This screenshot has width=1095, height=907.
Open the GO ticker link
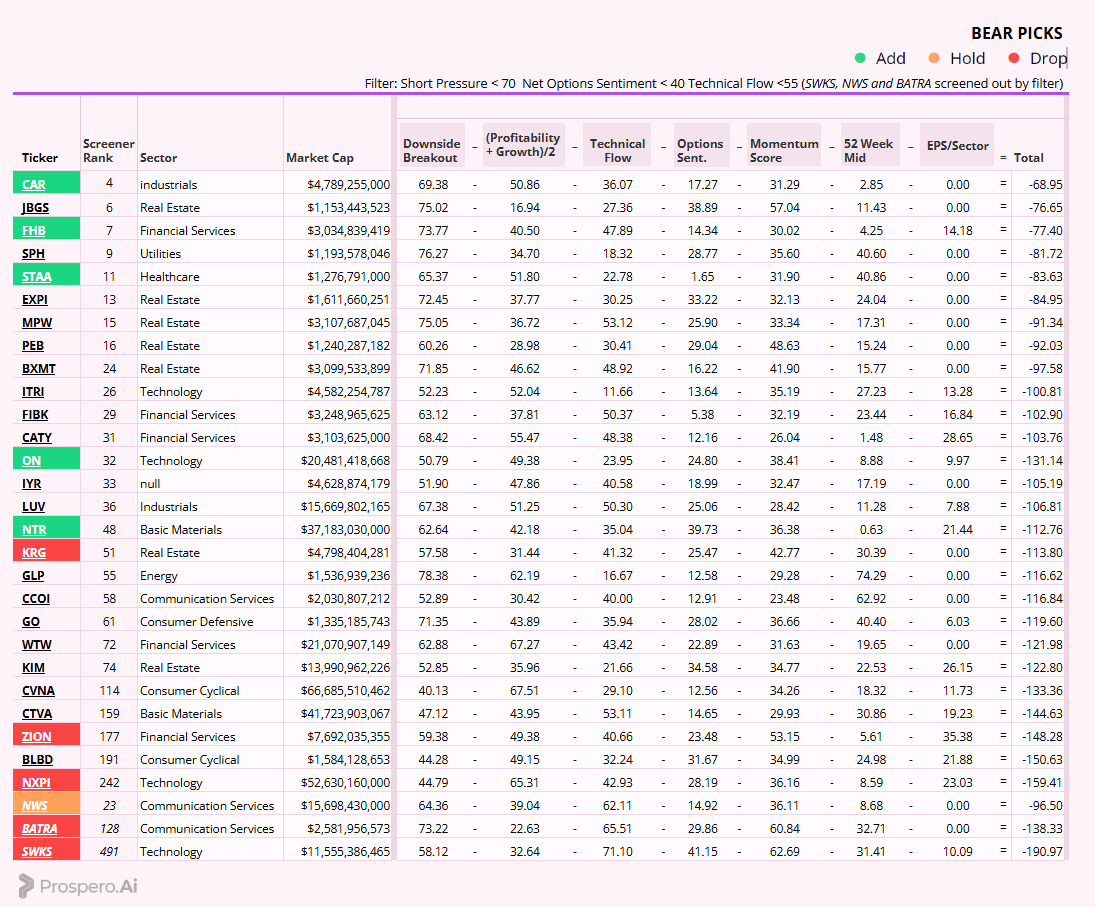[x=31, y=622]
